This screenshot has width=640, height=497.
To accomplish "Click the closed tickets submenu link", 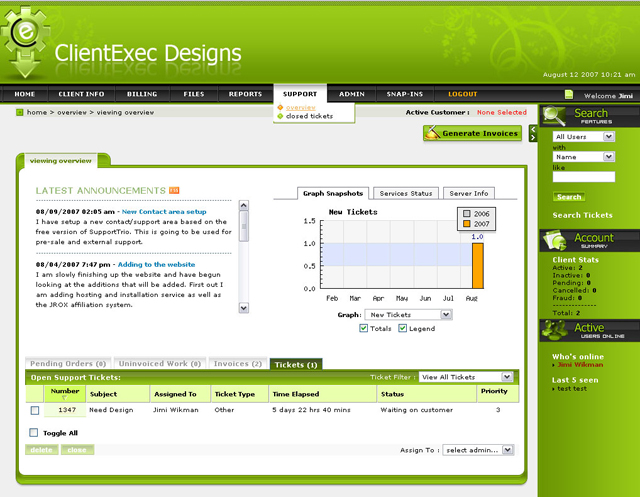I will coord(309,116).
